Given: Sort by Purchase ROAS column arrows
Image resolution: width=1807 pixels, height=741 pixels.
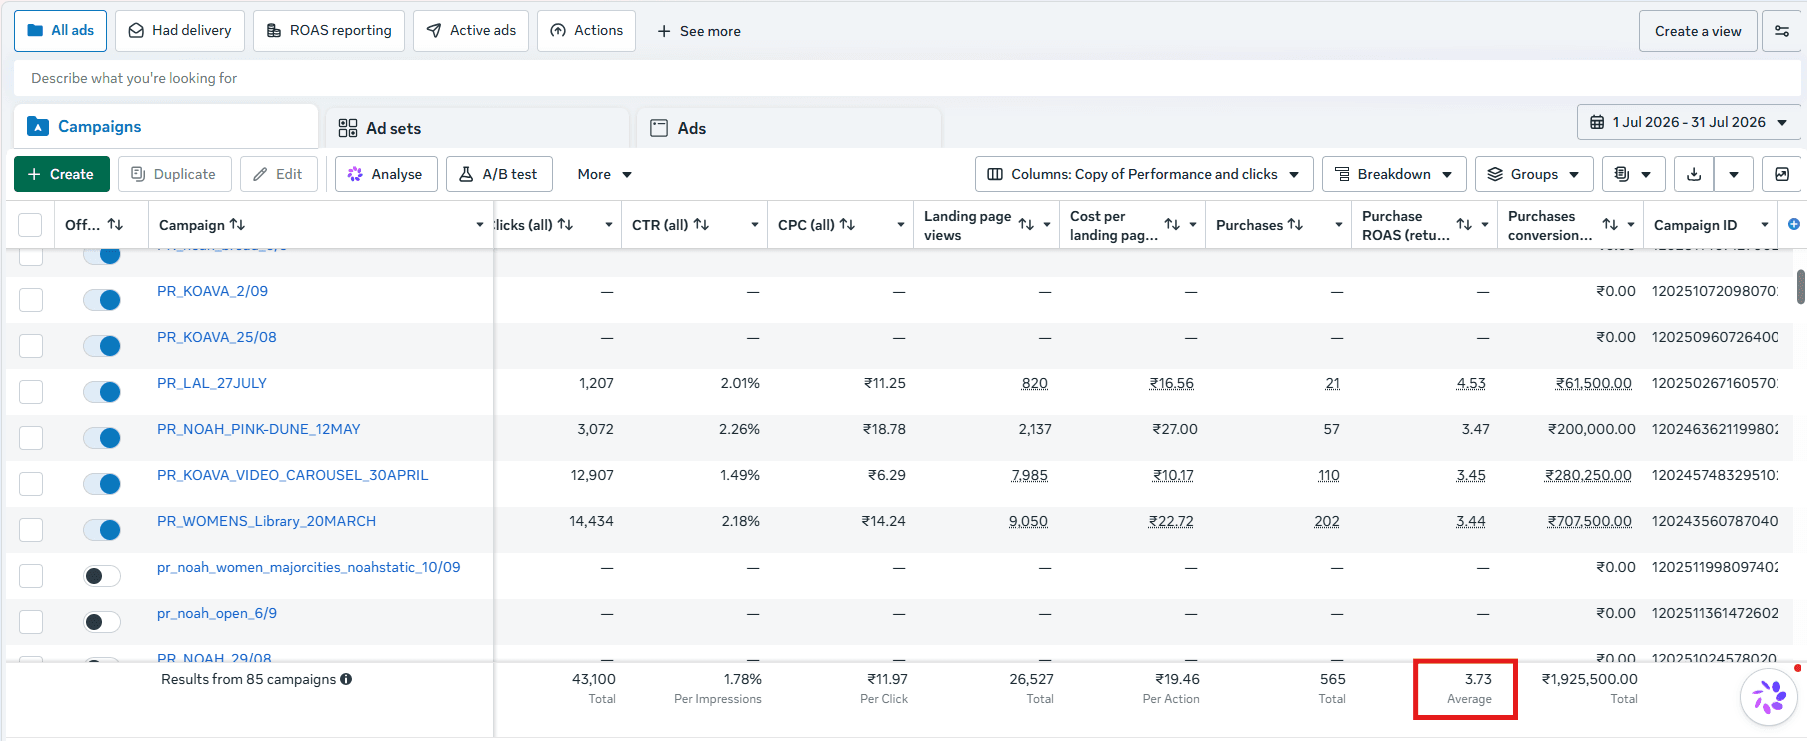Looking at the screenshot, I should [x=1464, y=225].
